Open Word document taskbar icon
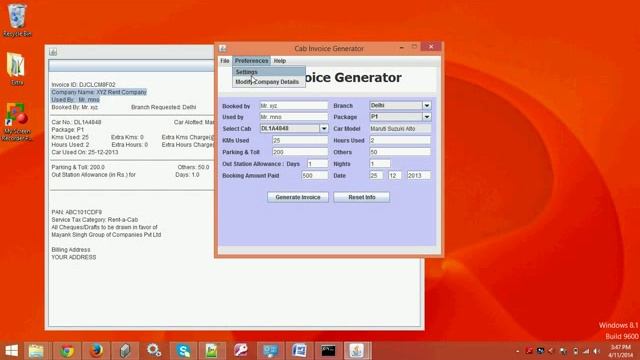This screenshot has height=360, width=640. coord(299,351)
